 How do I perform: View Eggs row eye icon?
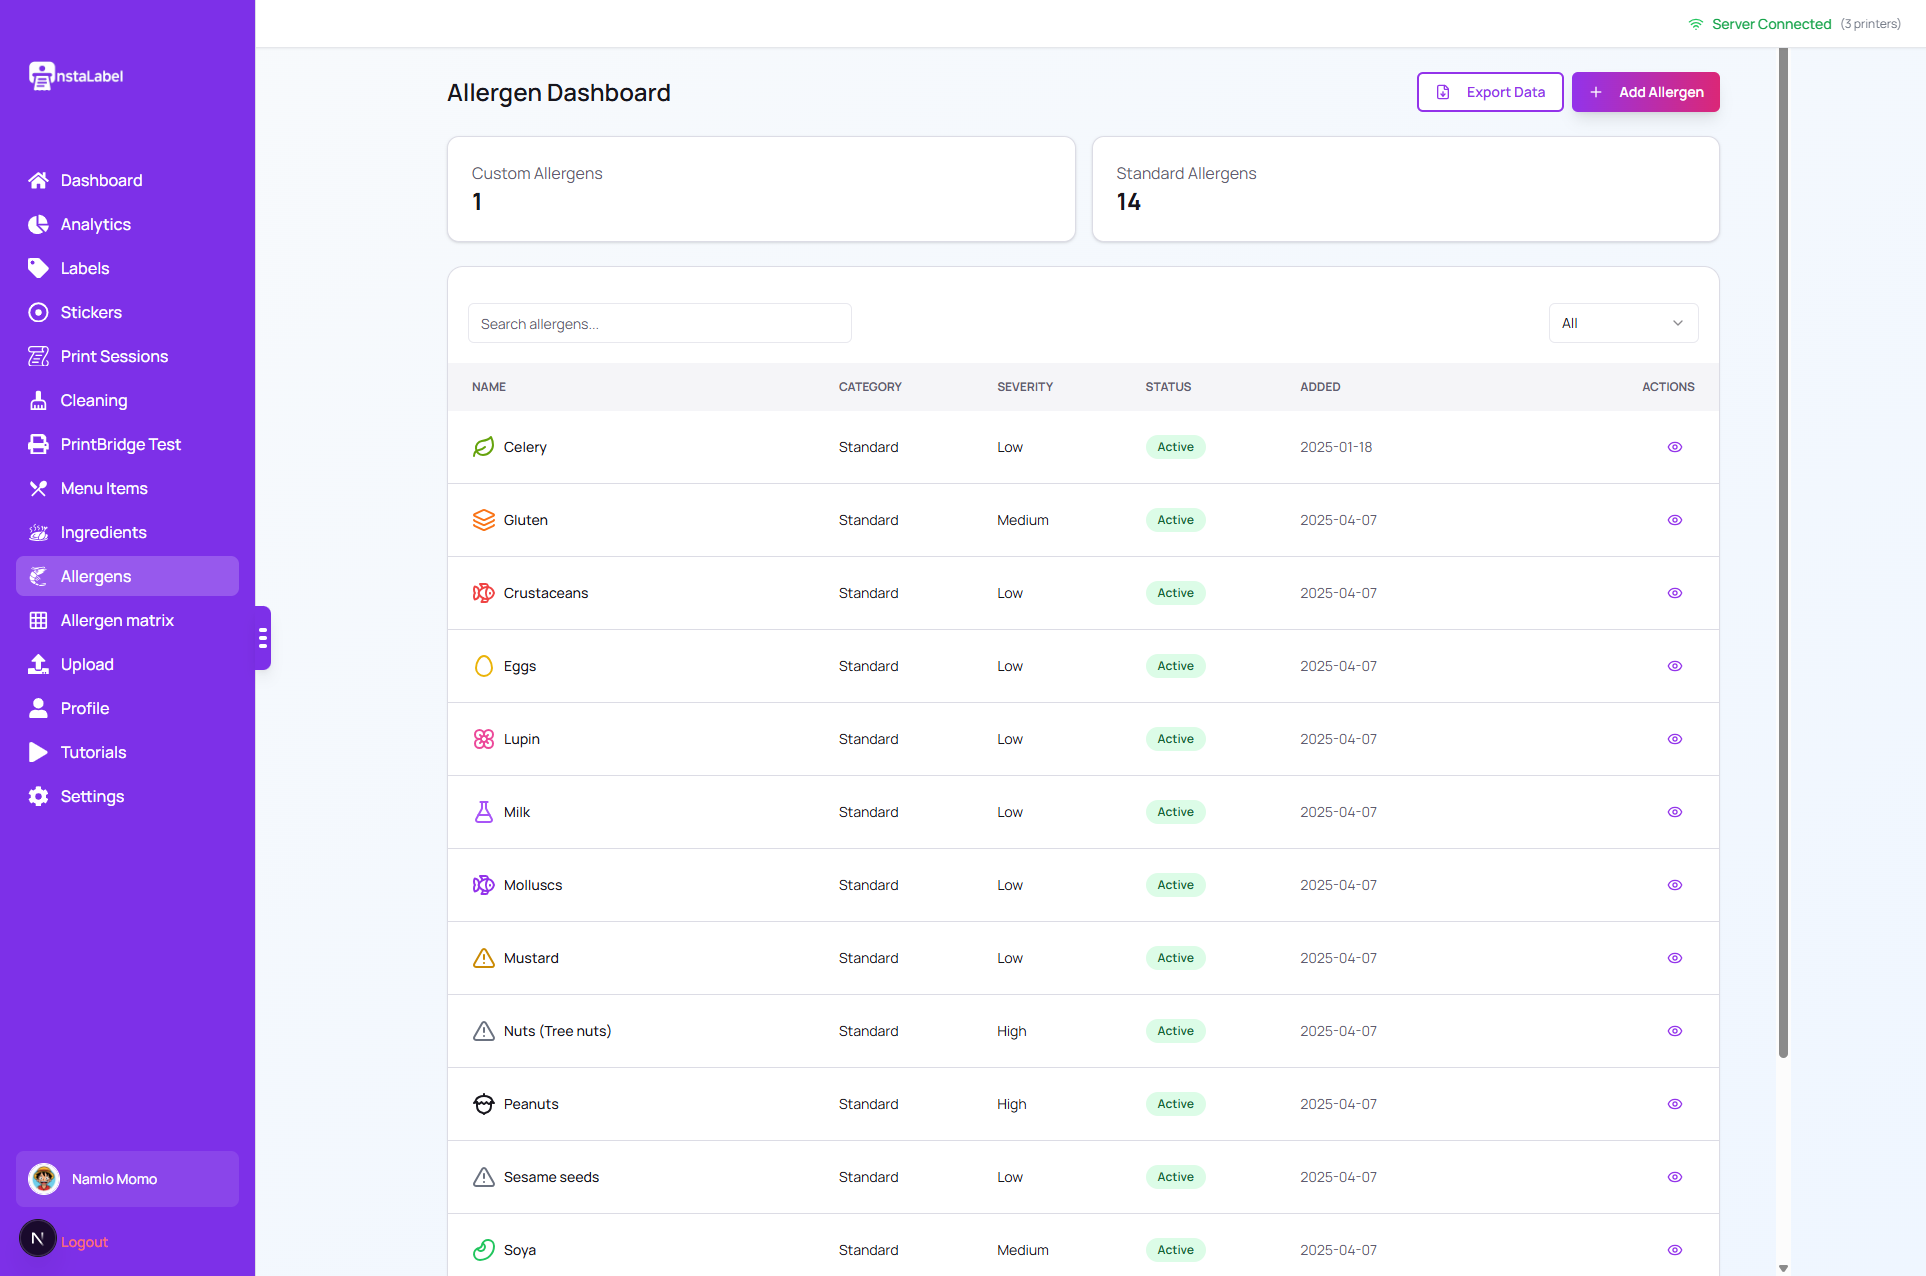coord(1675,666)
